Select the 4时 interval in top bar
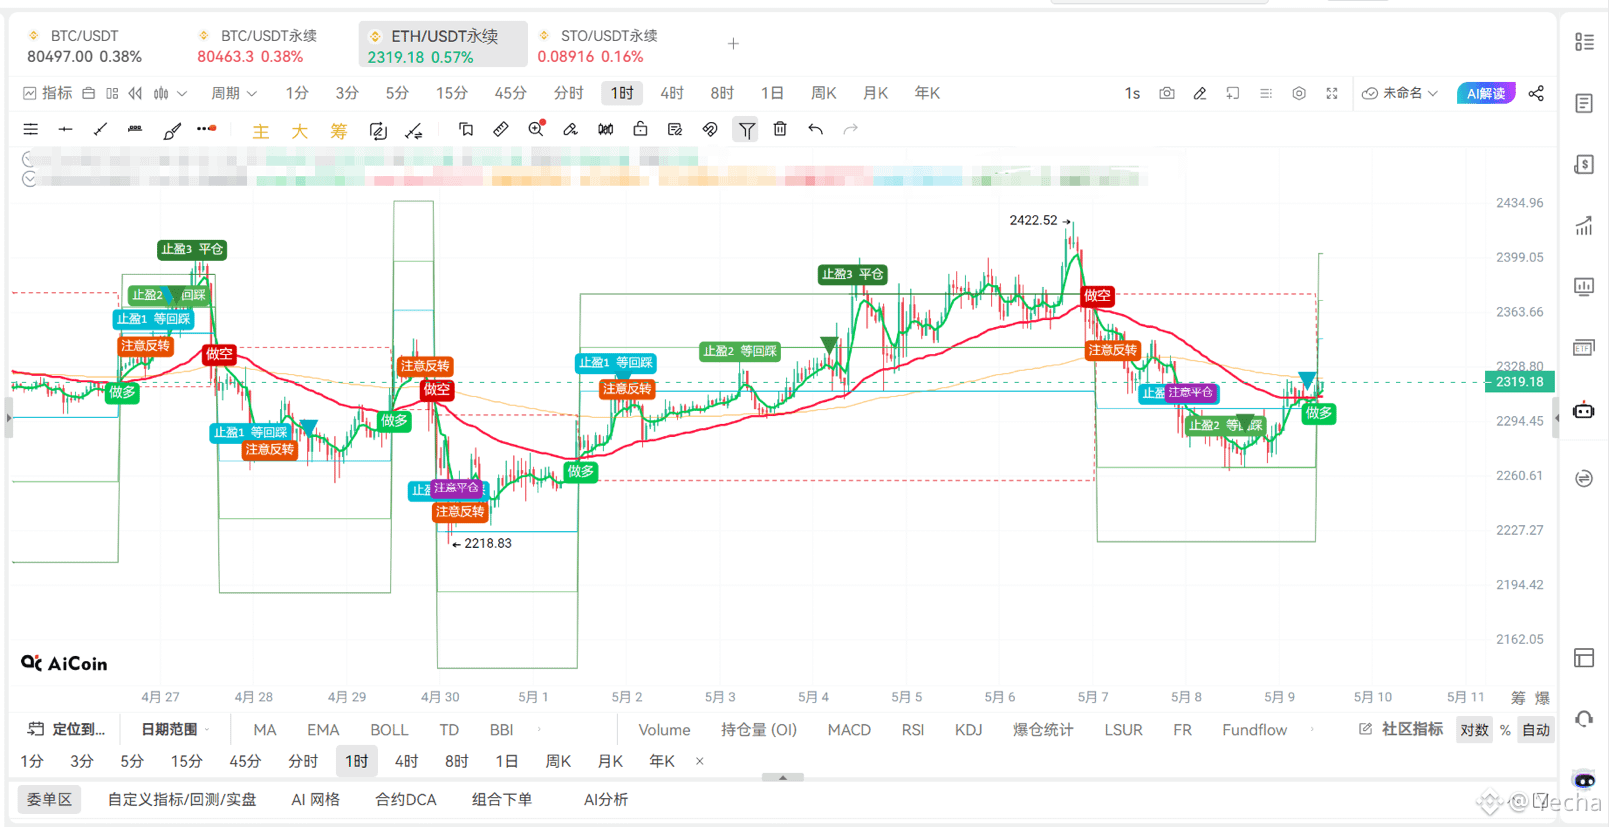 pyautogui.click(x=672, y=93)
